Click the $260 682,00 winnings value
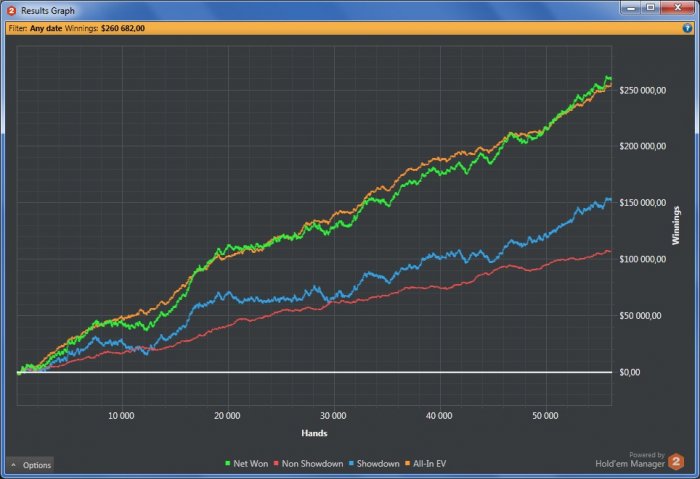The image size is (700, 479). pyautogui.click(x=123, y=28)
